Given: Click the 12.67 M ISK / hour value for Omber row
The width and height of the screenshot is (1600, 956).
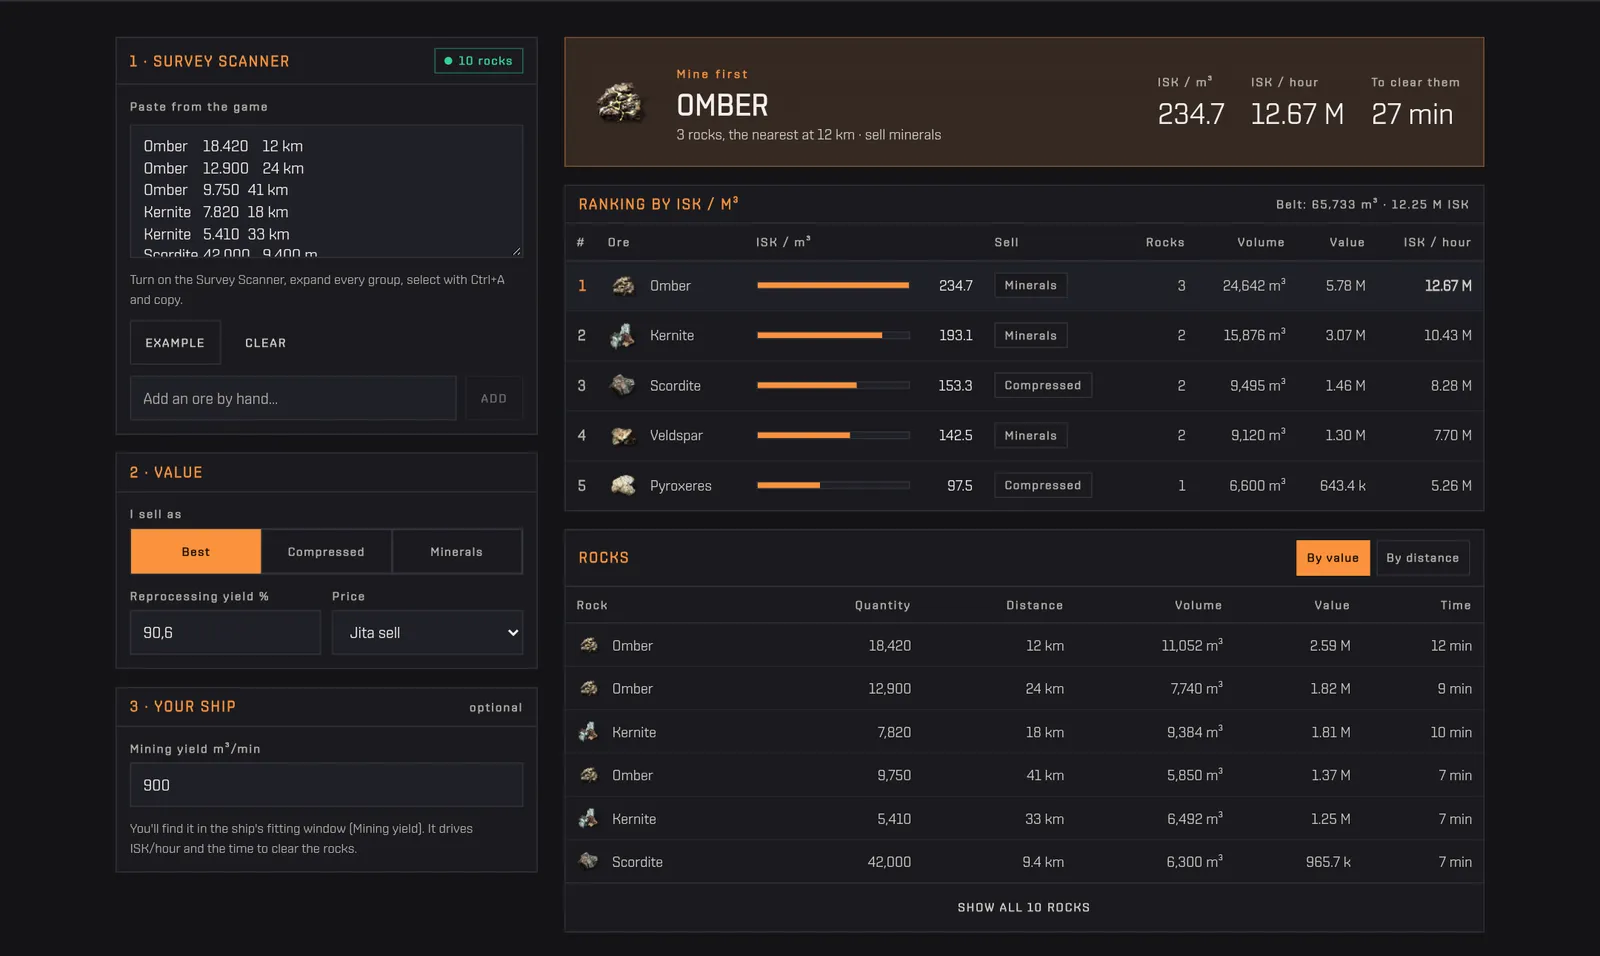Looking at the screenshot, I should pos(1448,286).
